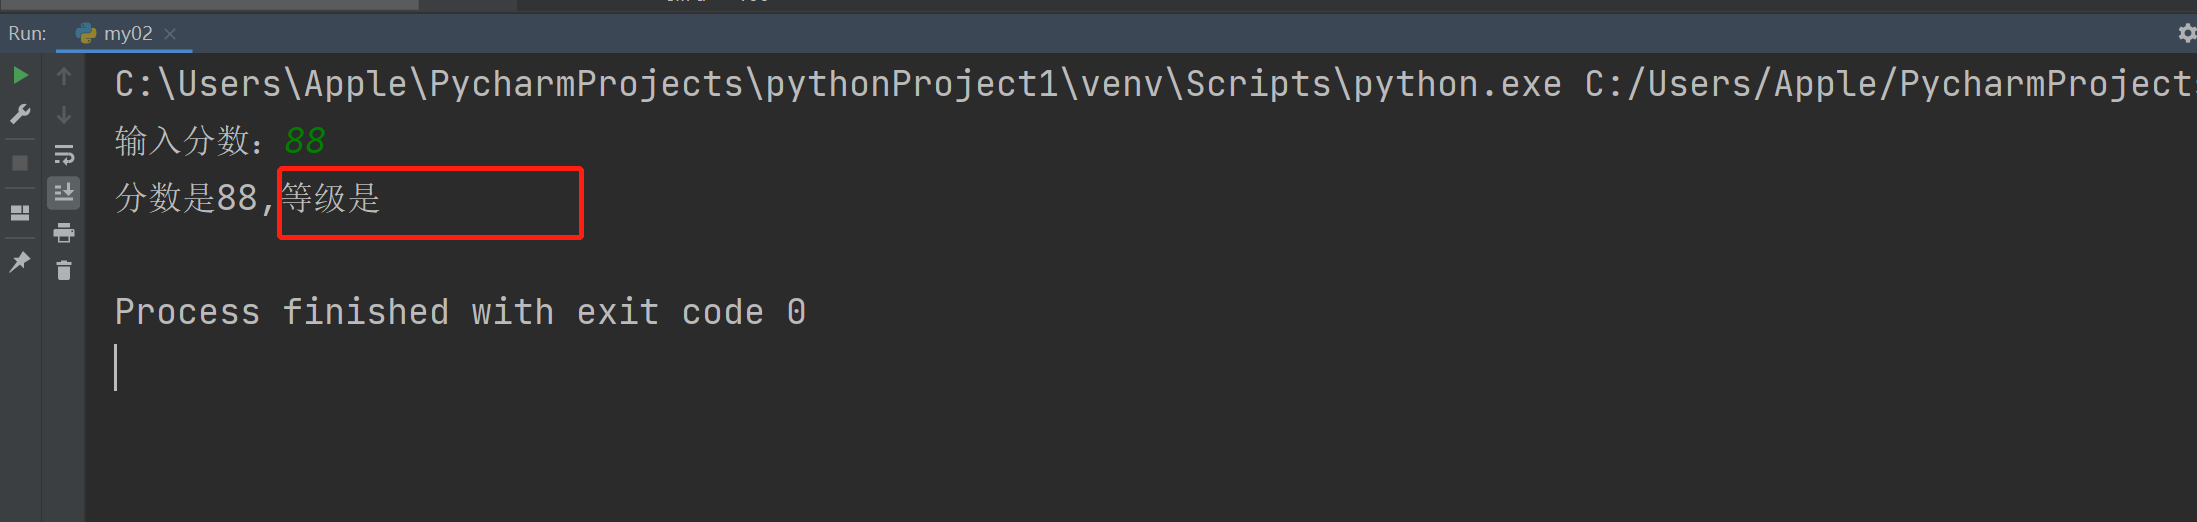This screenshot has width=2197, height=522.
Task: Click the 等级是 output text
Action: click(331, 198)
